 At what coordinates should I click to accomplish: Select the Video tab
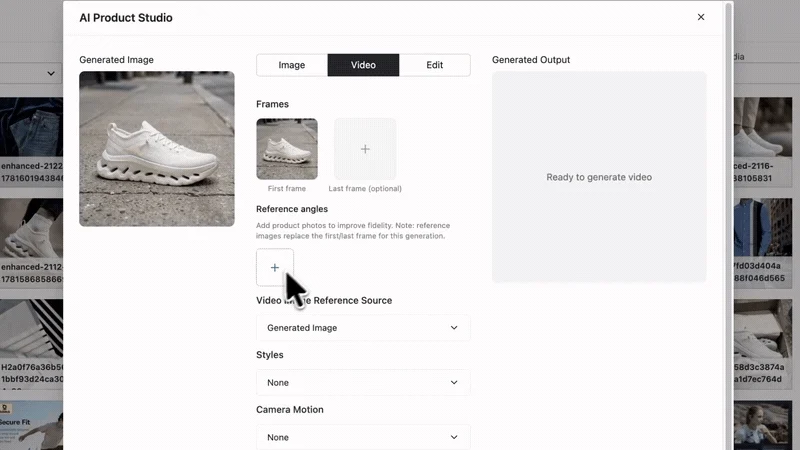pos(363,65)
